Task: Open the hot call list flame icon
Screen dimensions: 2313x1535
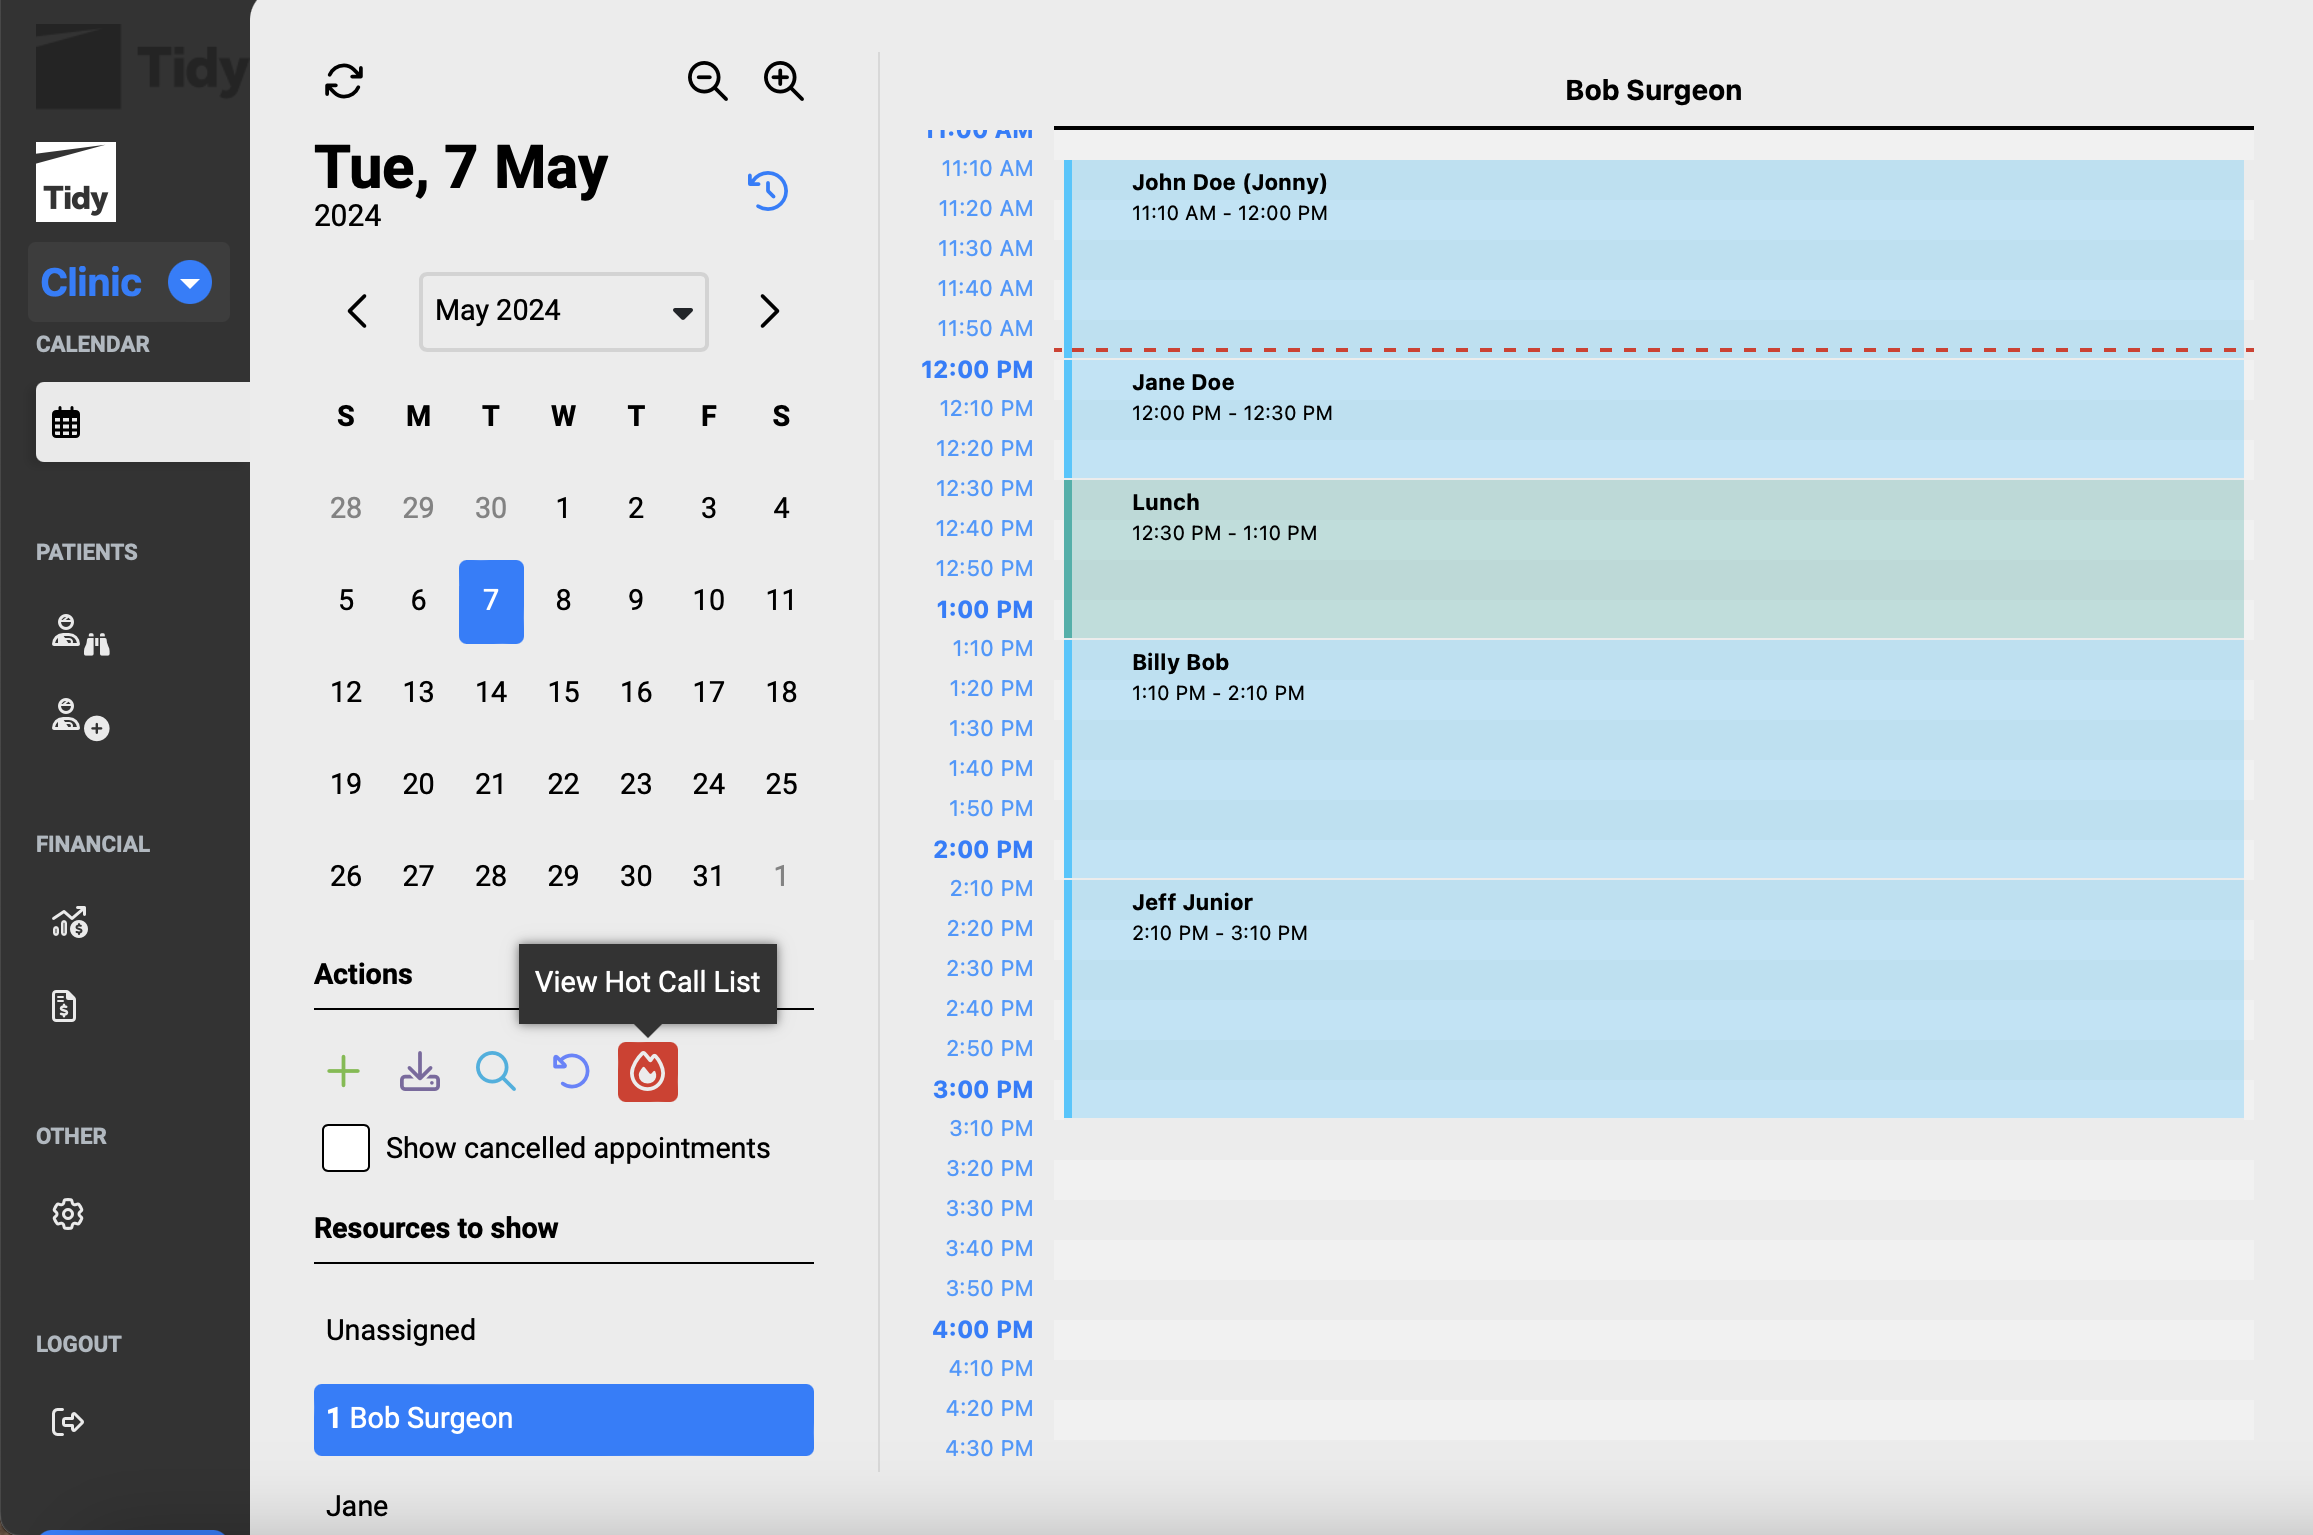Action: coord(647,1072)
